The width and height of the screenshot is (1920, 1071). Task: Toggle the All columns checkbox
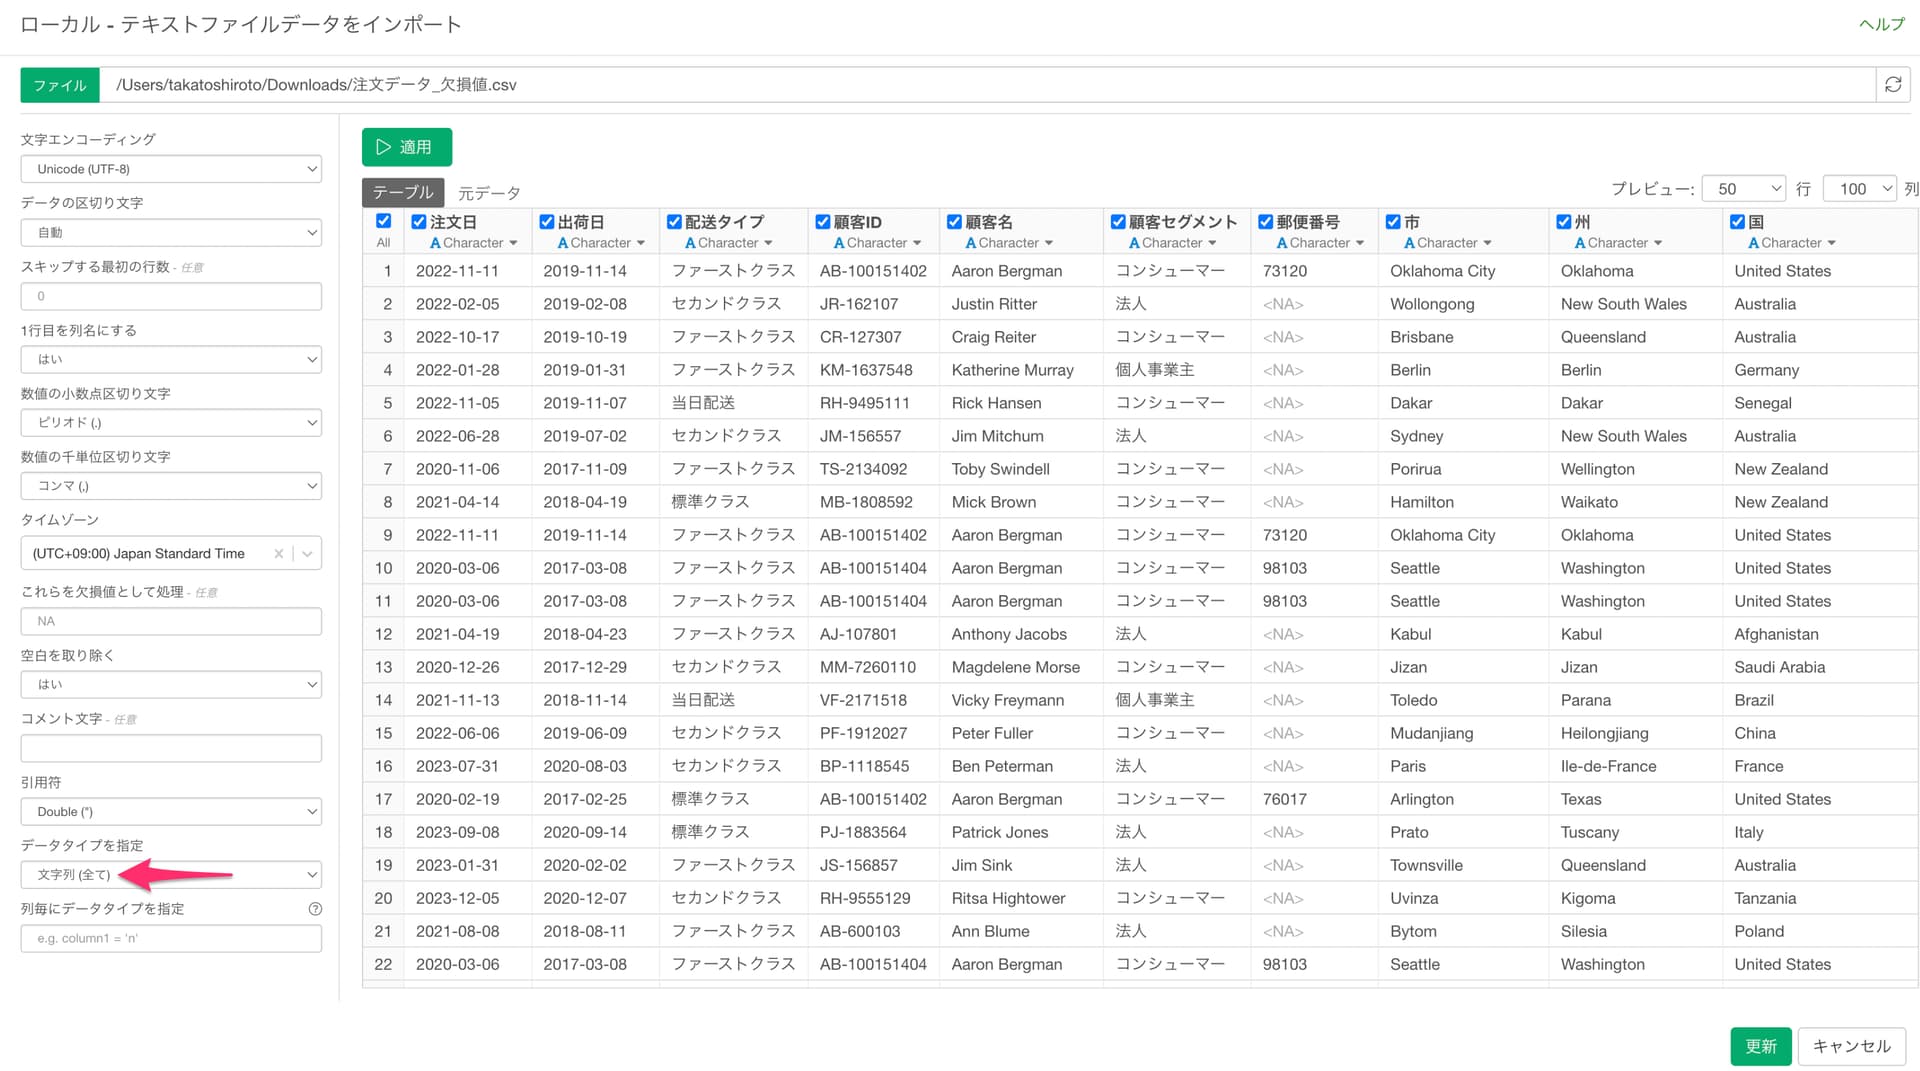[x=383, y=221]
